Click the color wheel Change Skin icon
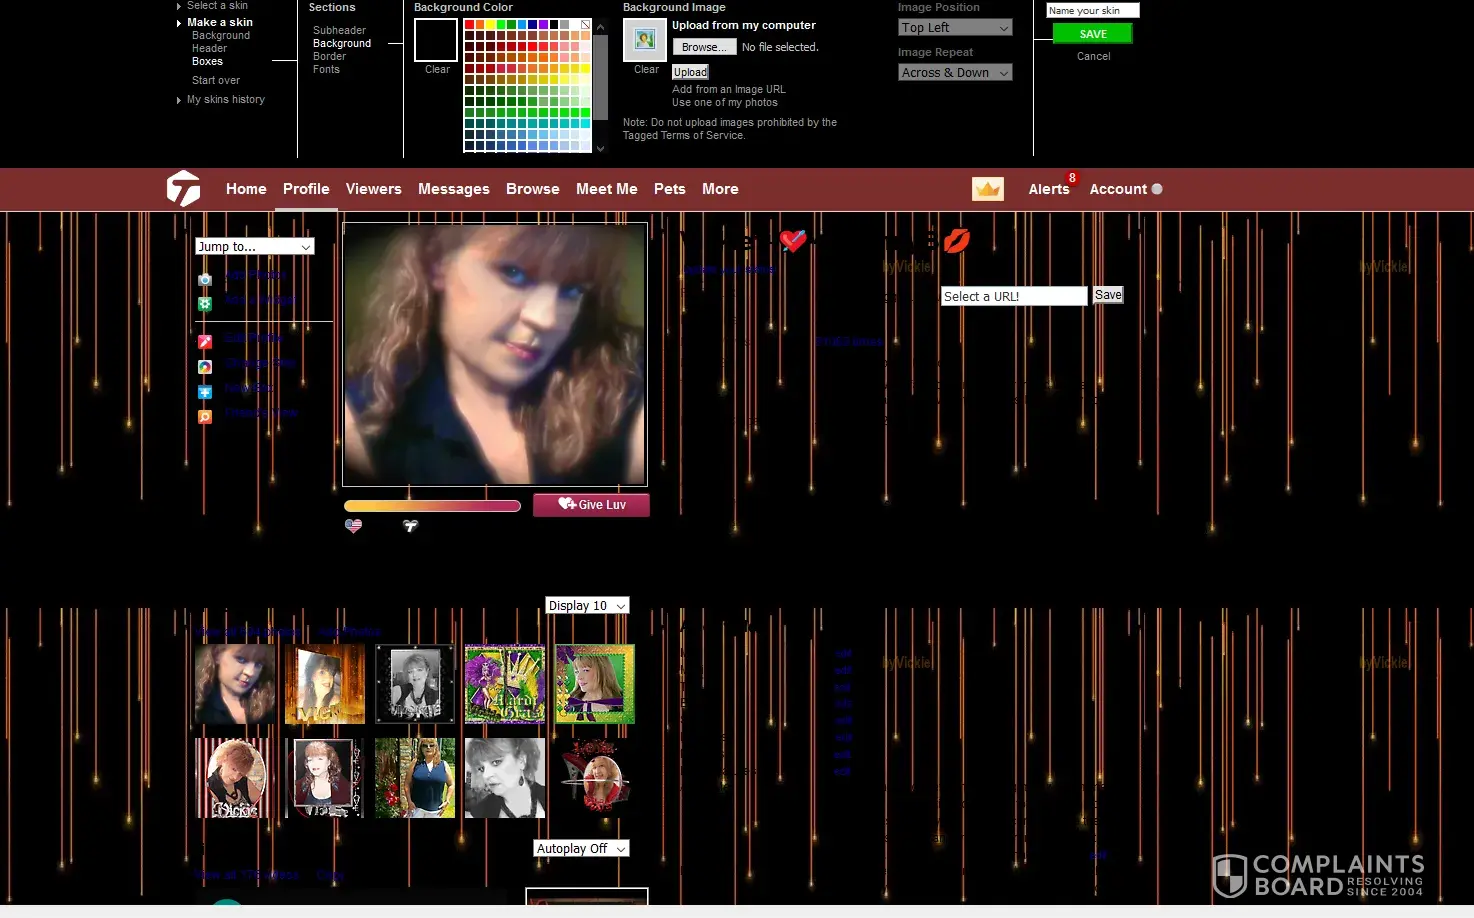1474x918 pixels. pyautogui.click(x=205, y=367)
